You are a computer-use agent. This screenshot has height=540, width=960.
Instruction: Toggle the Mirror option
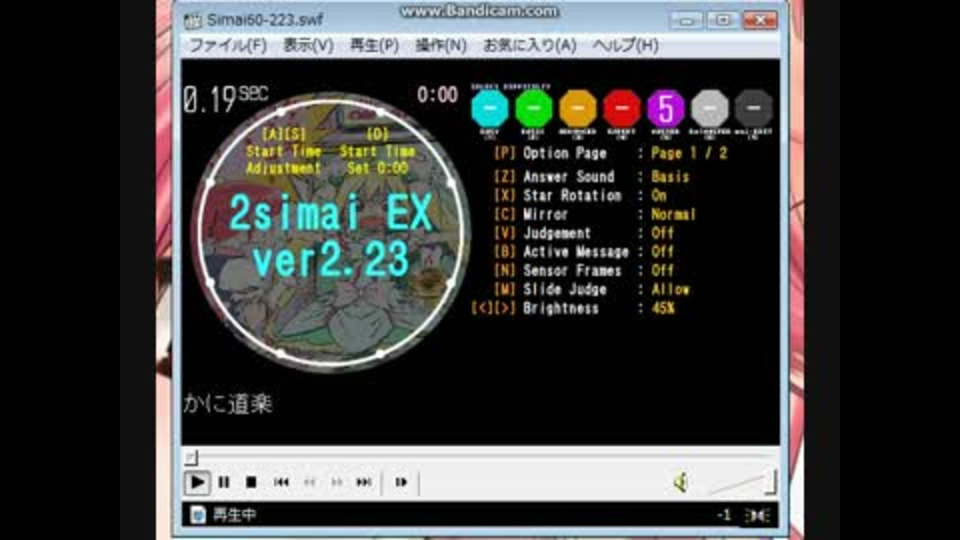click(595, 215)
